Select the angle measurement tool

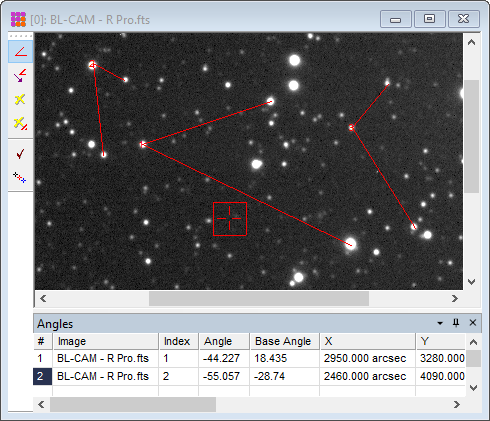[x=20, y=52]
